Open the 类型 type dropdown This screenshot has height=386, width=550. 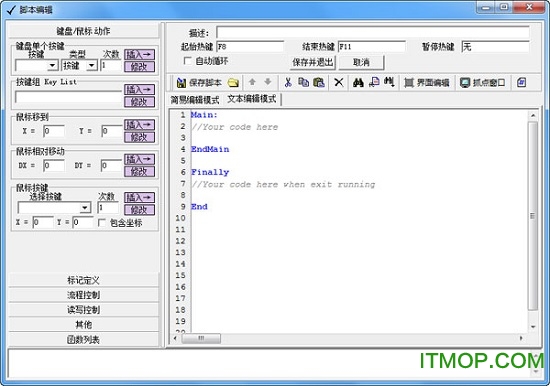92,66
